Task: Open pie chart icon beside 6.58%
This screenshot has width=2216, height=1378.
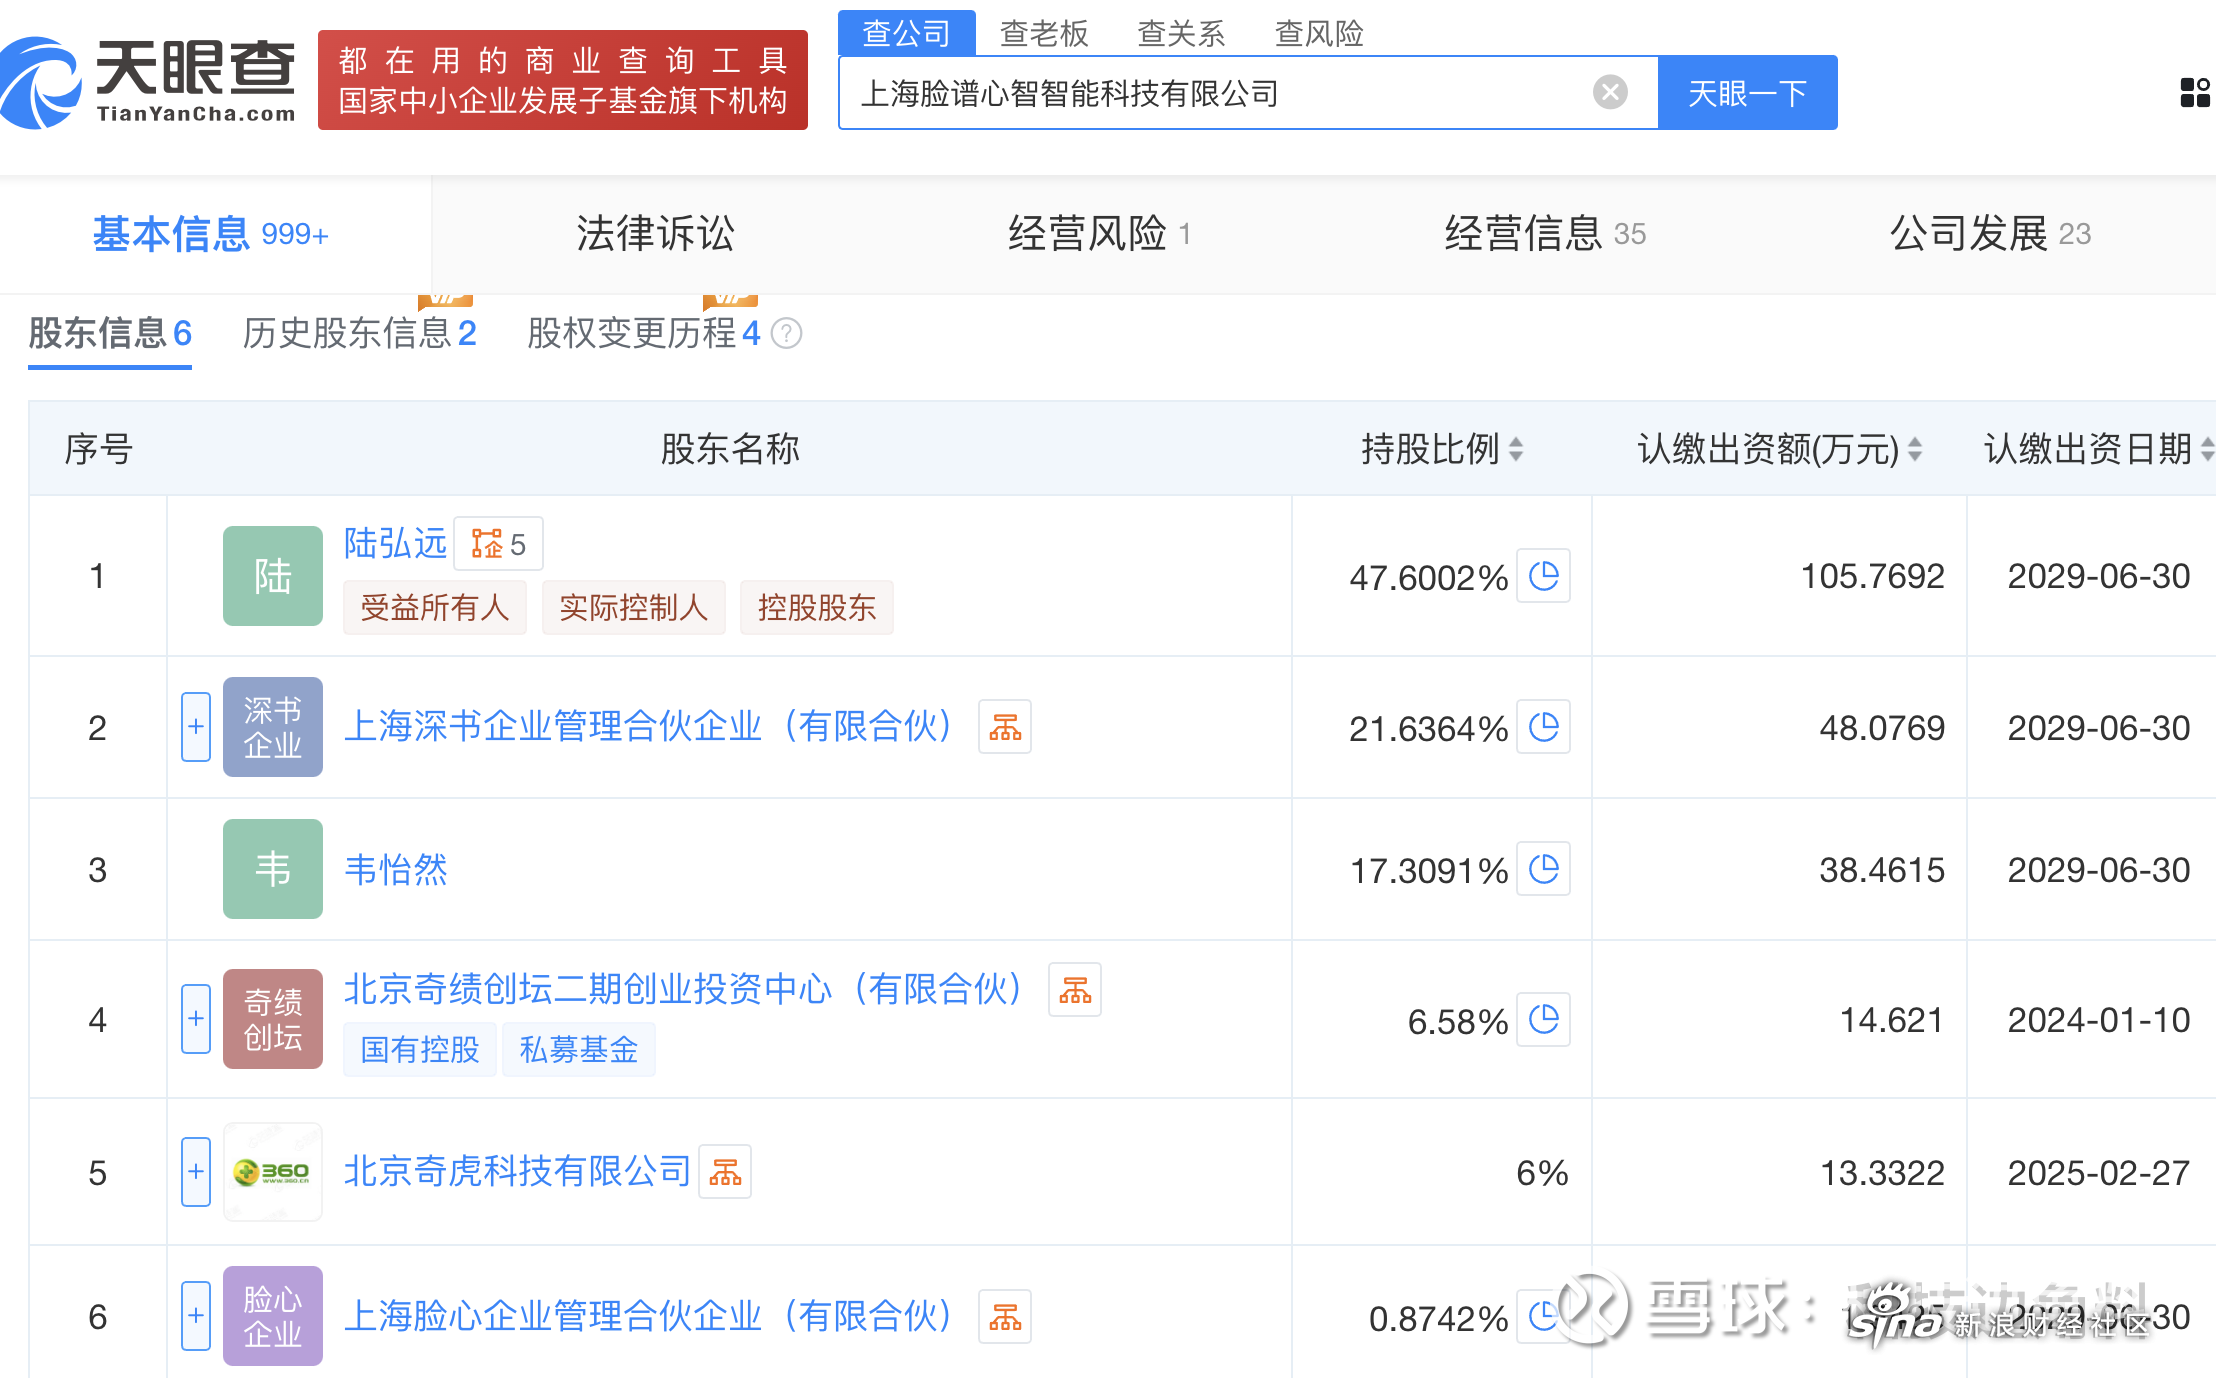Action: pos(1544,1020)
